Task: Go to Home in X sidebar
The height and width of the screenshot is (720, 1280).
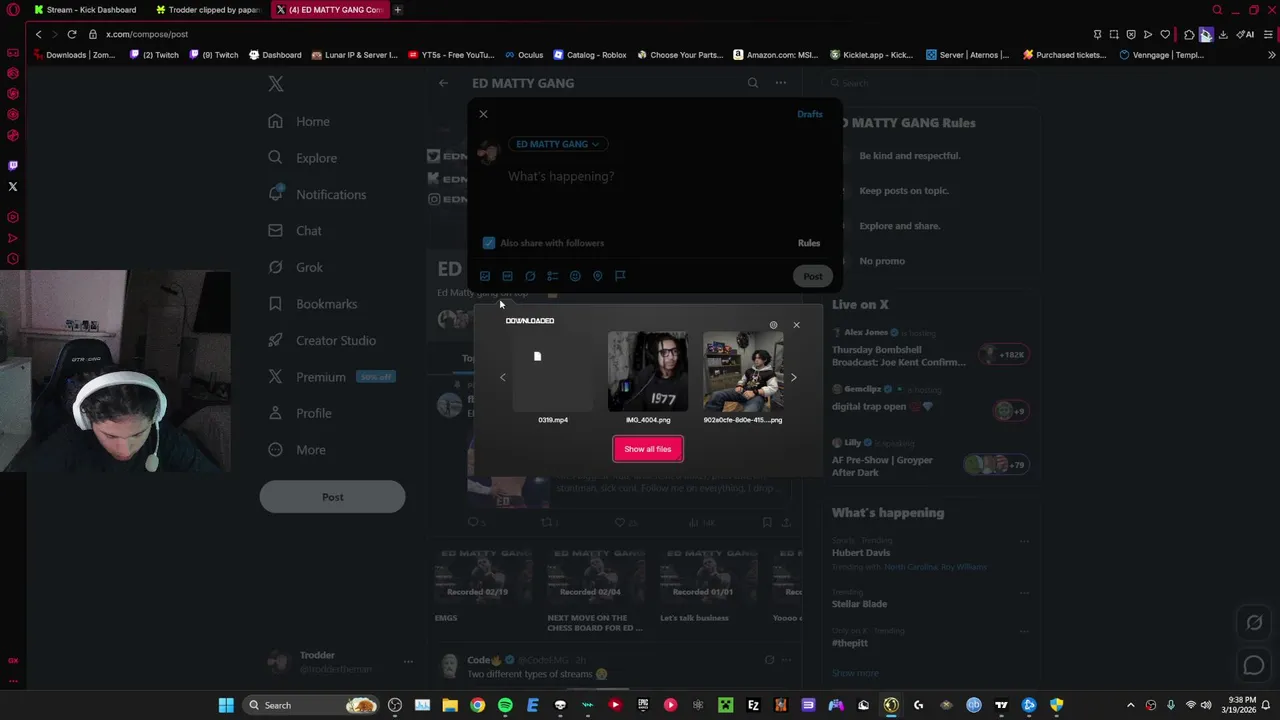Action: pyautogui.click(x=299, y=121)
